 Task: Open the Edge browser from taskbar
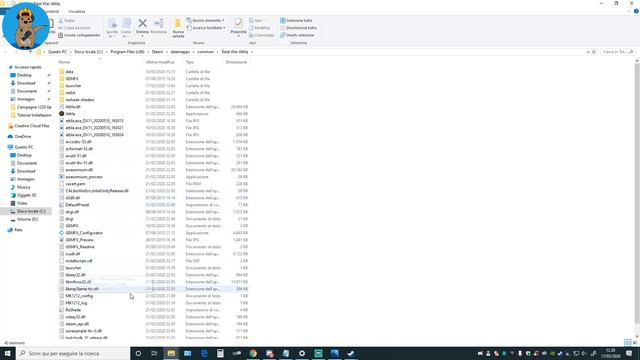point(204,353)
